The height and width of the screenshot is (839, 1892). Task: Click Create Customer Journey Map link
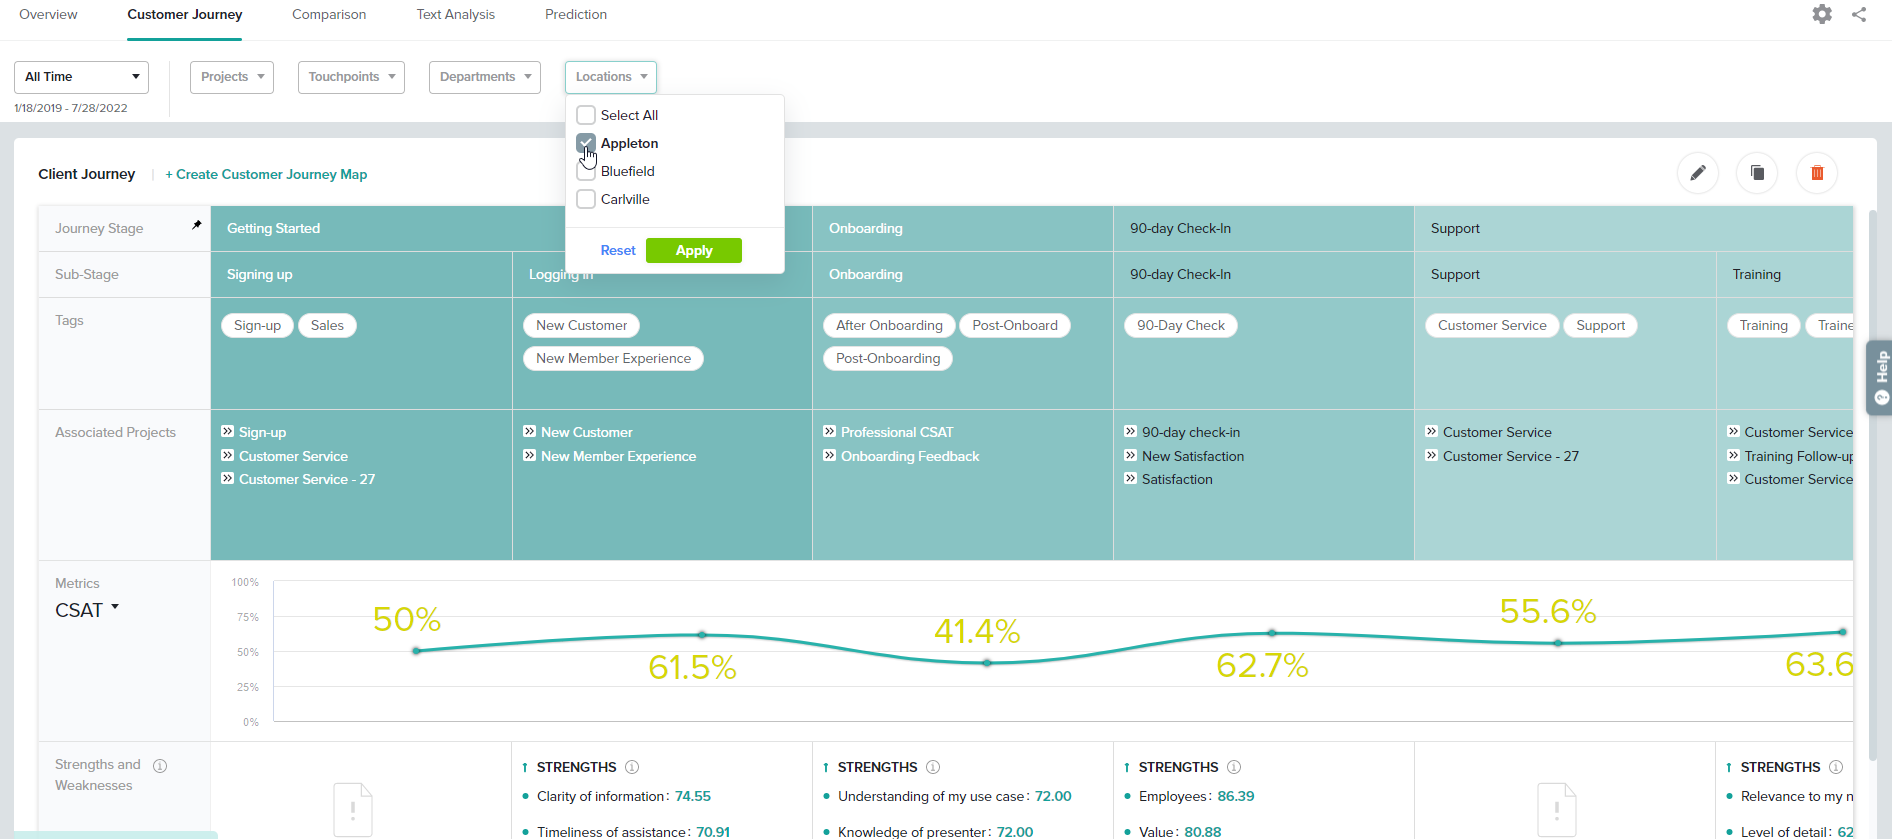266,174
